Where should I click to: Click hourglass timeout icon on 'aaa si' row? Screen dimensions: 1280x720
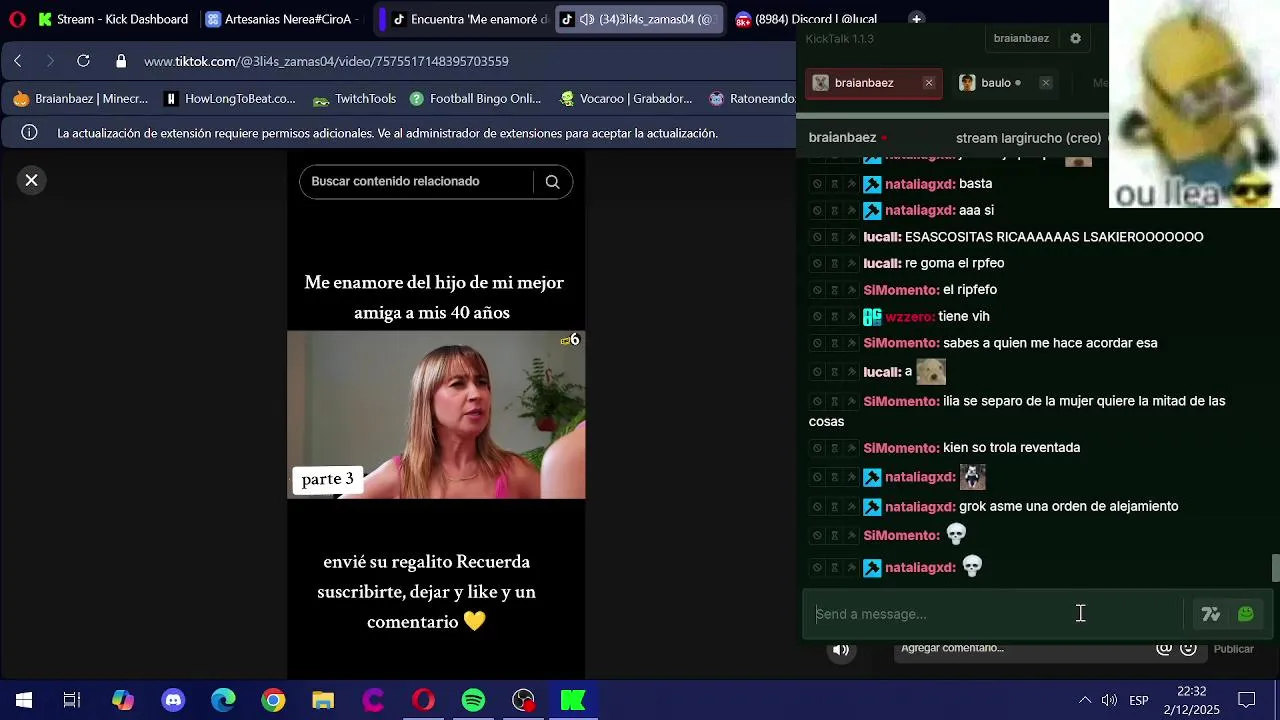(834, 211)
